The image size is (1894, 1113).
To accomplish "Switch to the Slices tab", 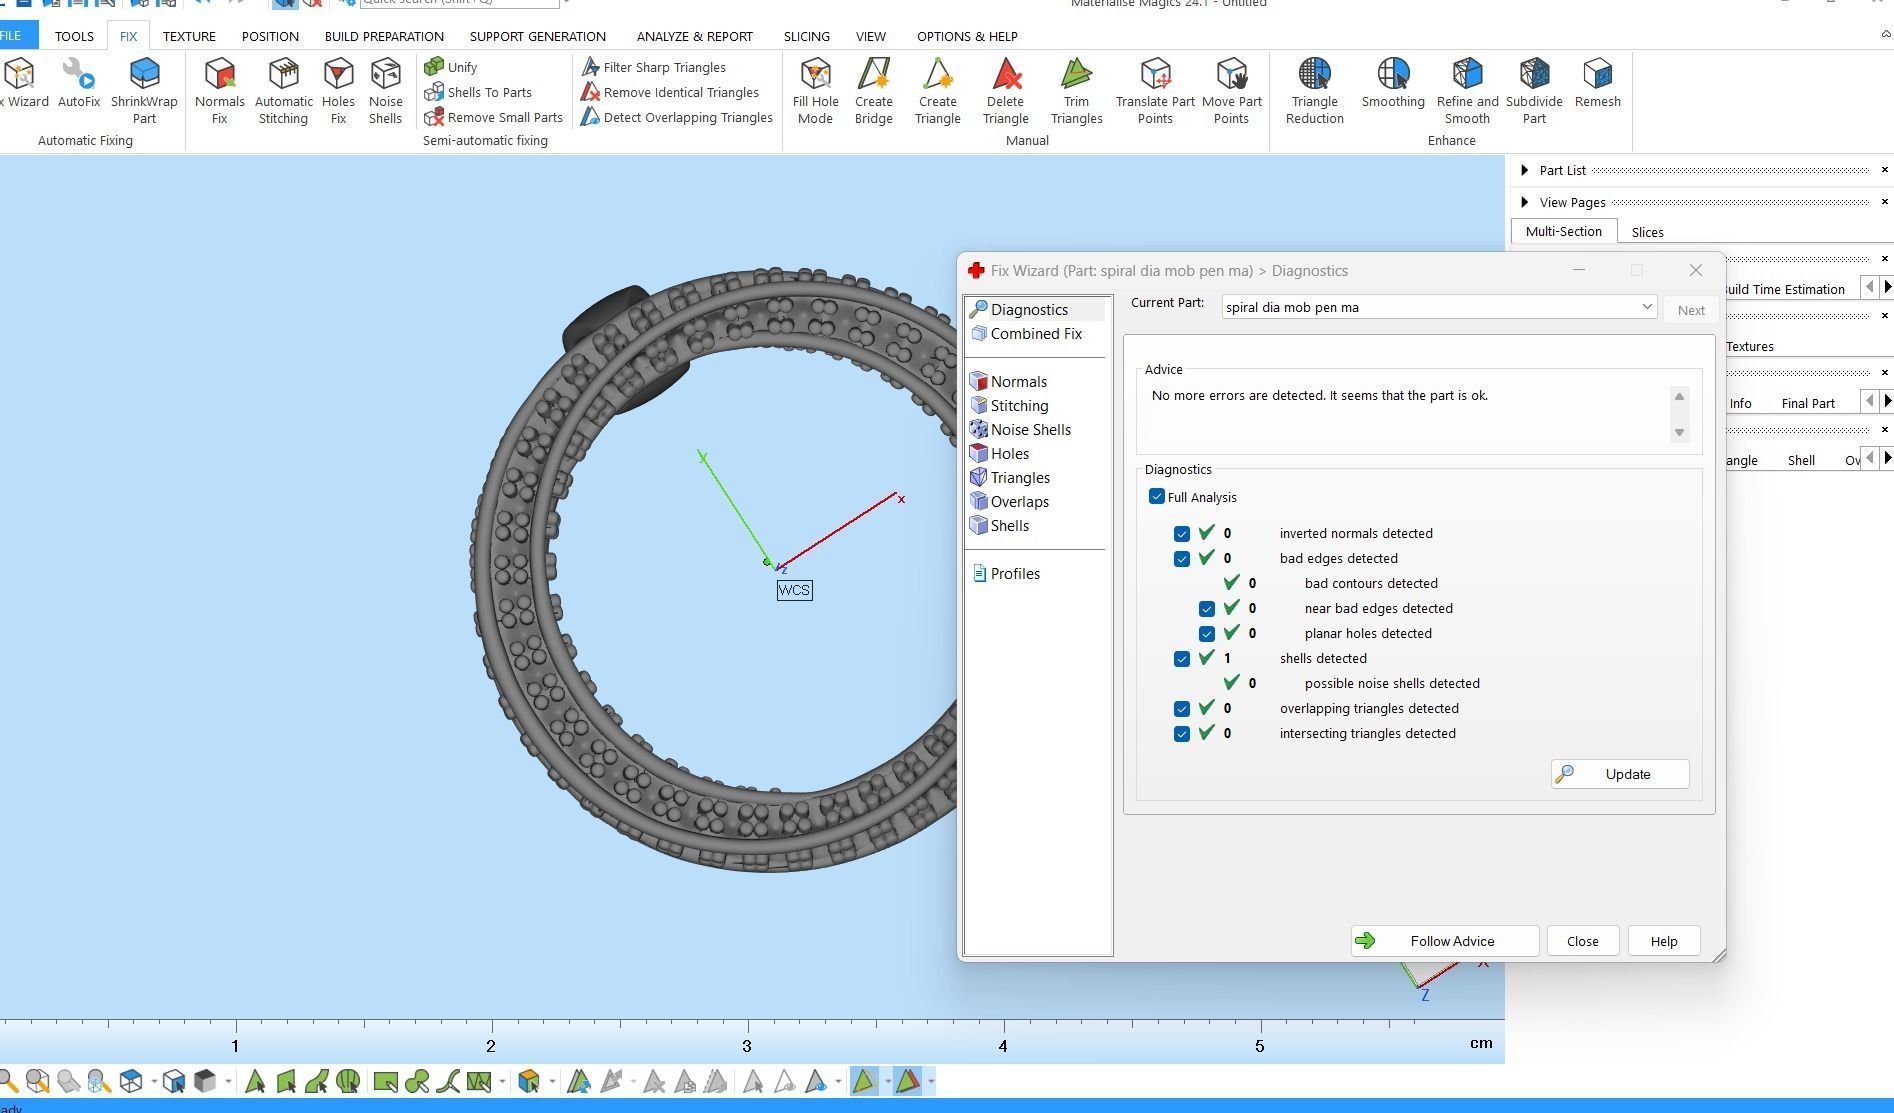I will [1647, 232].
